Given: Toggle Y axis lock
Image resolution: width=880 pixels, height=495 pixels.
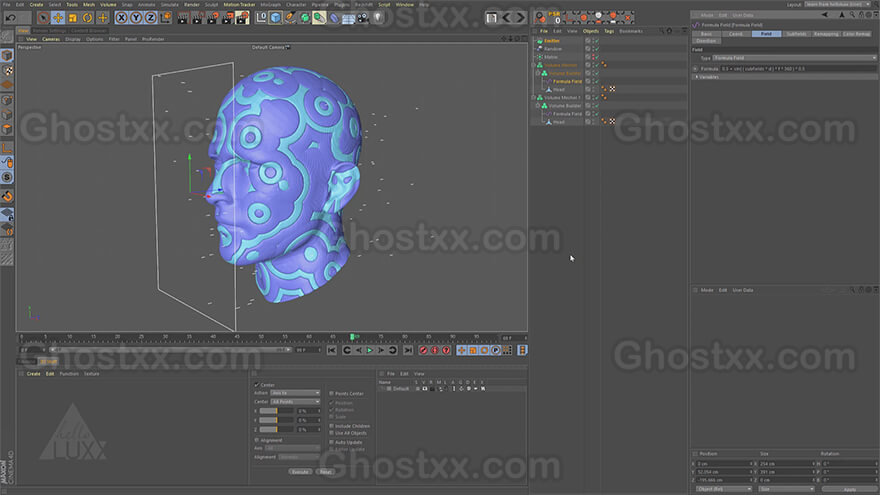Looking at the screenshot, I should [x=136, y=18].
